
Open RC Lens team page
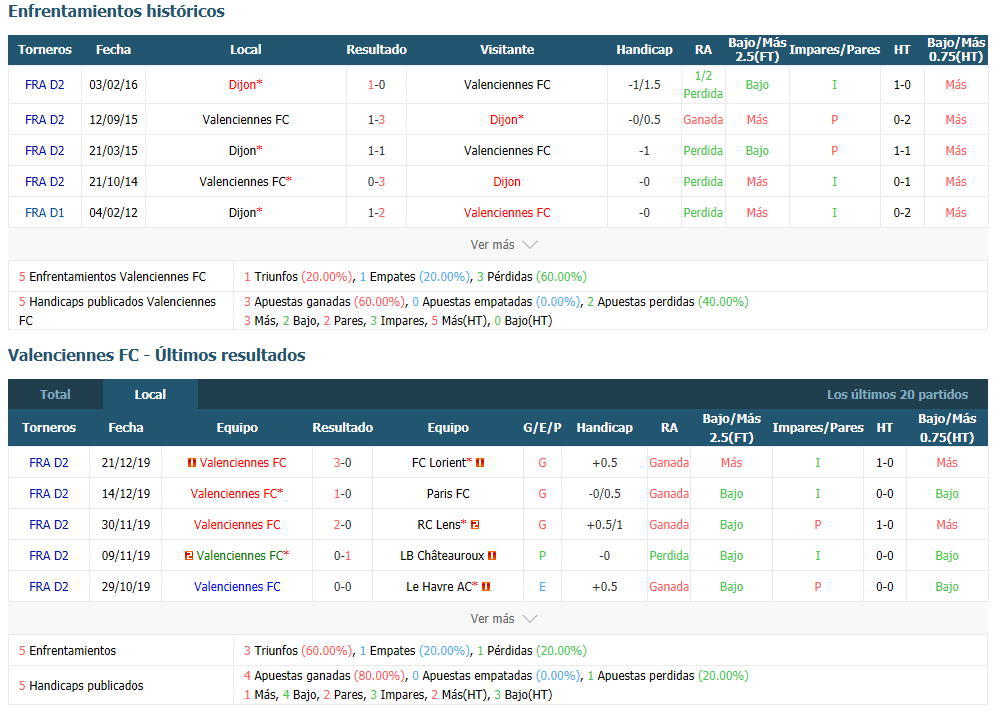point(441,525)
